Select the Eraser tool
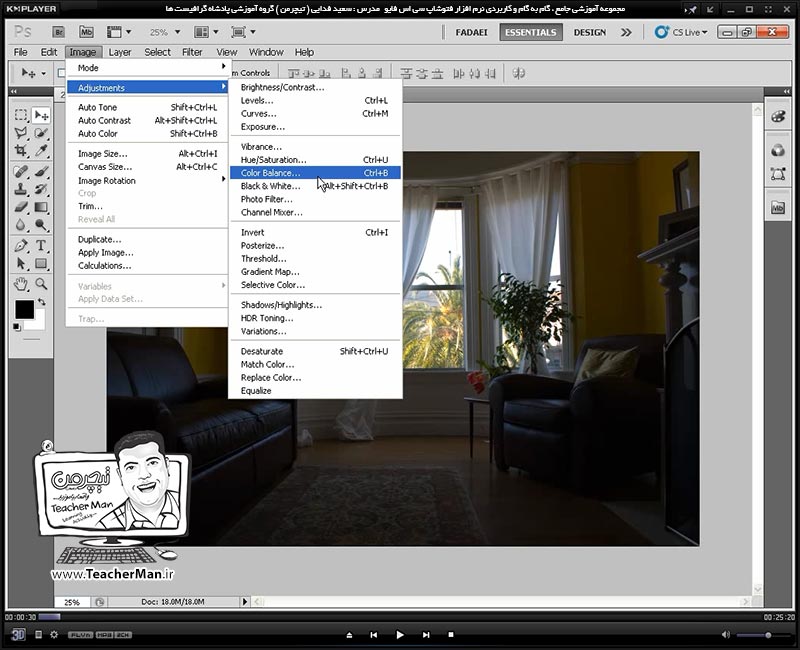Image resolution: width=800 pixels, height=650 pixels. (20, 207)
